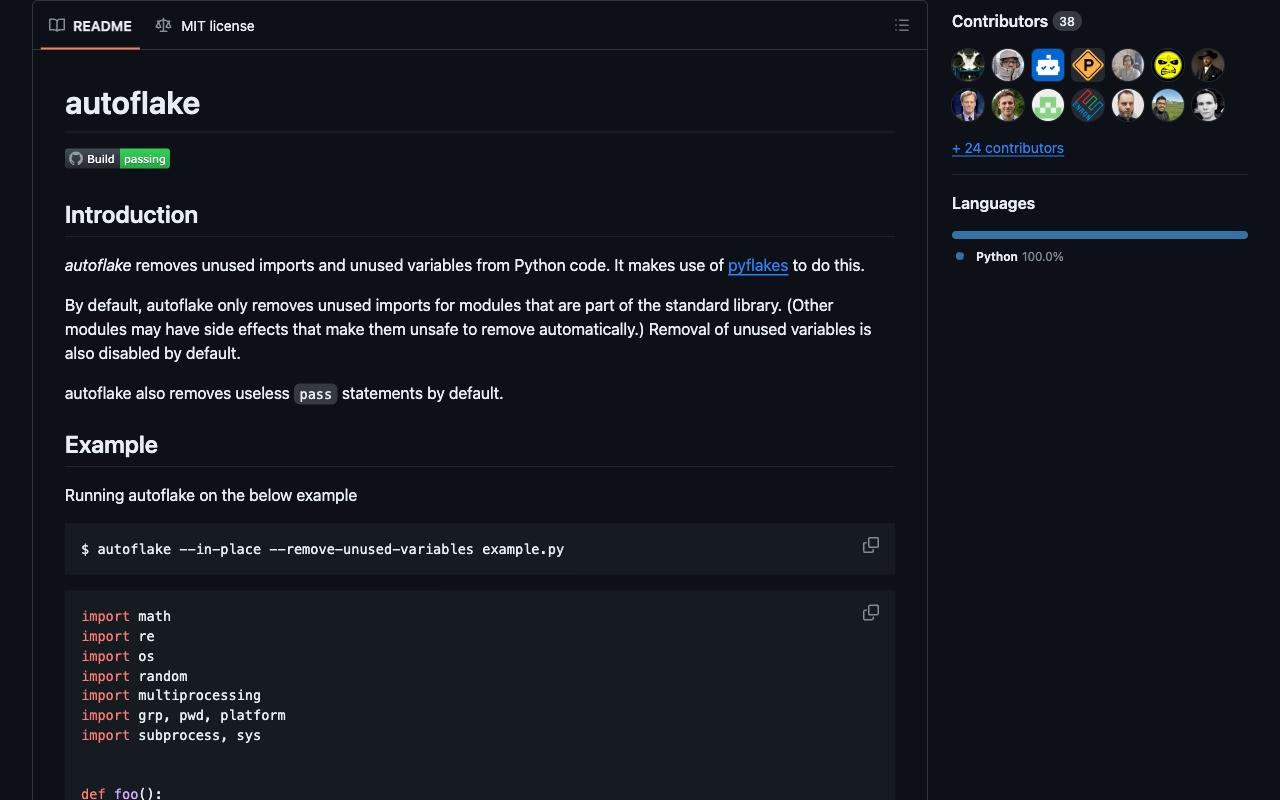Click the 'def foo():' code line
Screen dimensions: 1280x800
(122, 793)
